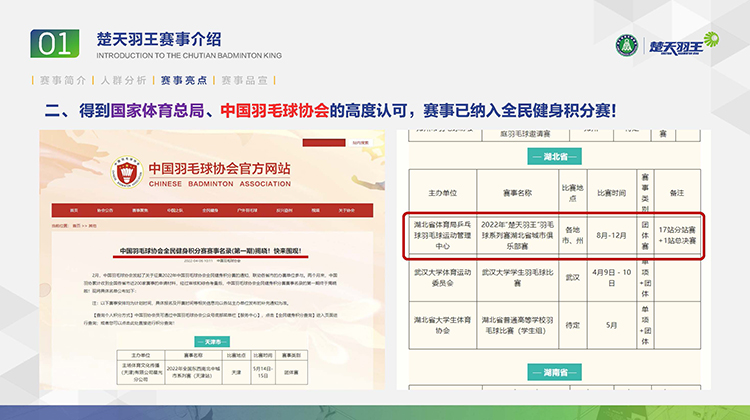Click the 各地市、州 location cell
The image size is (750, 420).
point(573,235)
